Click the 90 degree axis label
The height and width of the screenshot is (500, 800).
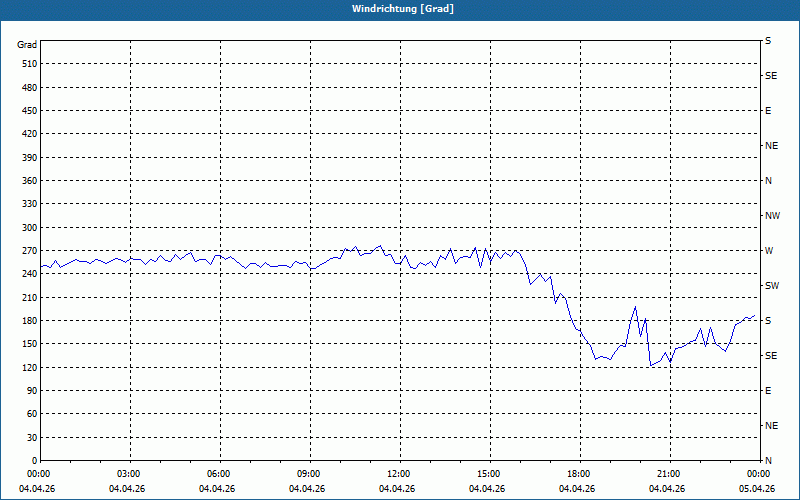pos(32,391)
